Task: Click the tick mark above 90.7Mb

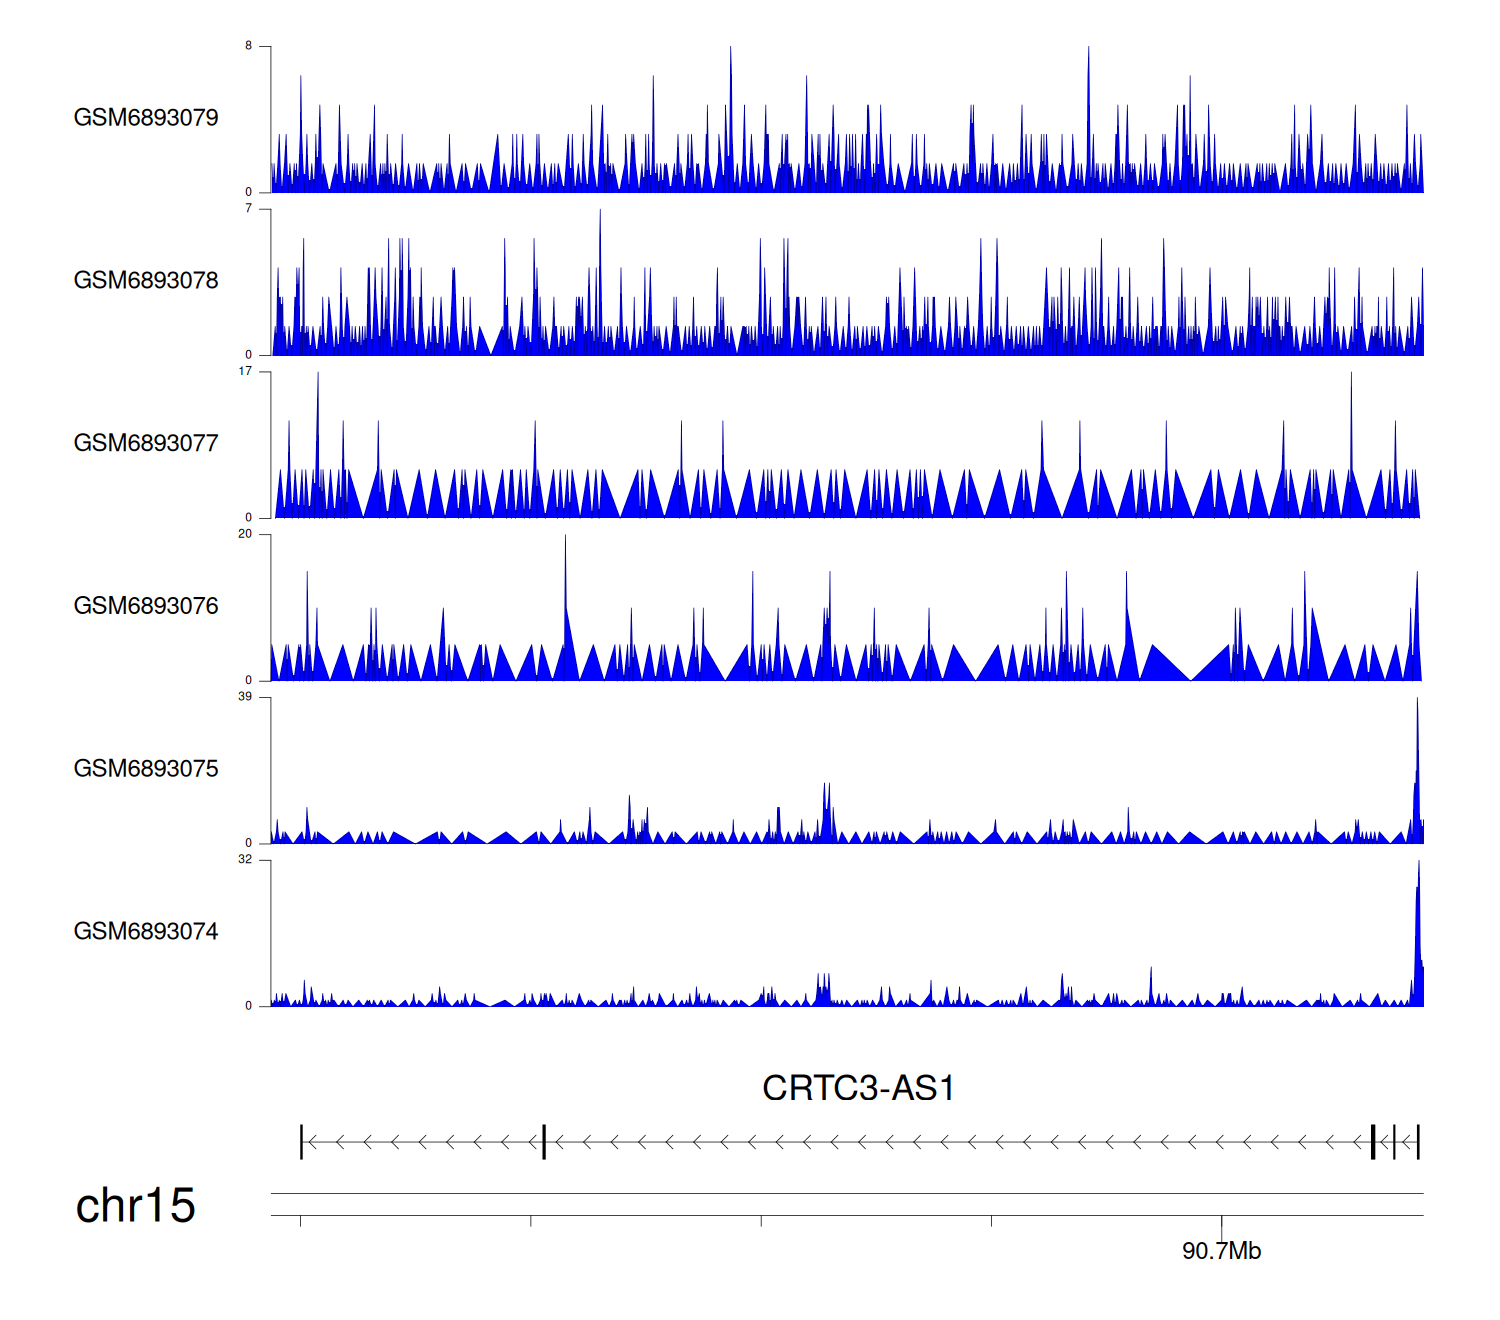Action: click(x=1221, y=1221)
